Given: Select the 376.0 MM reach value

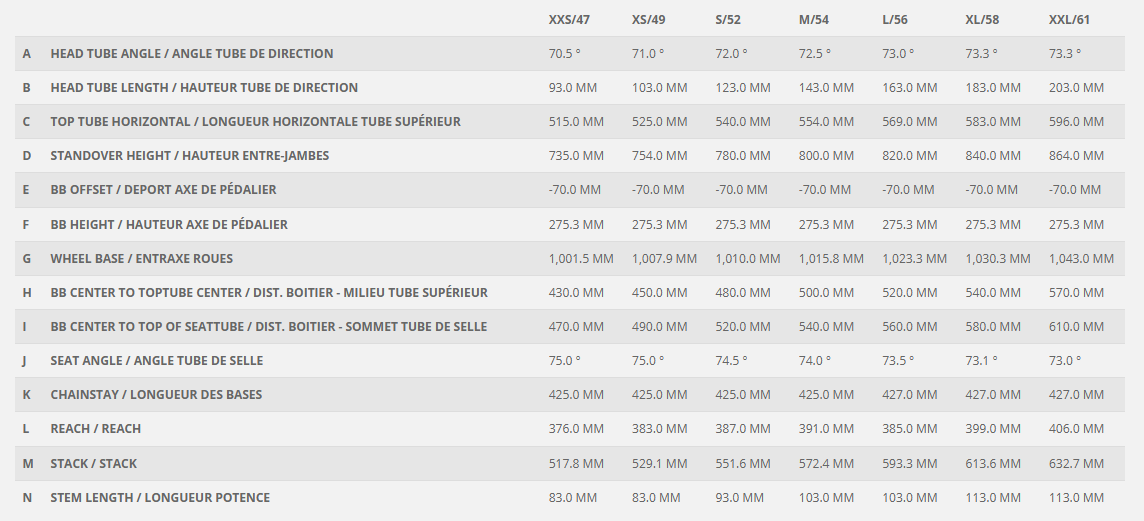Looking at the screenshot, I should (x=576, y=429).
